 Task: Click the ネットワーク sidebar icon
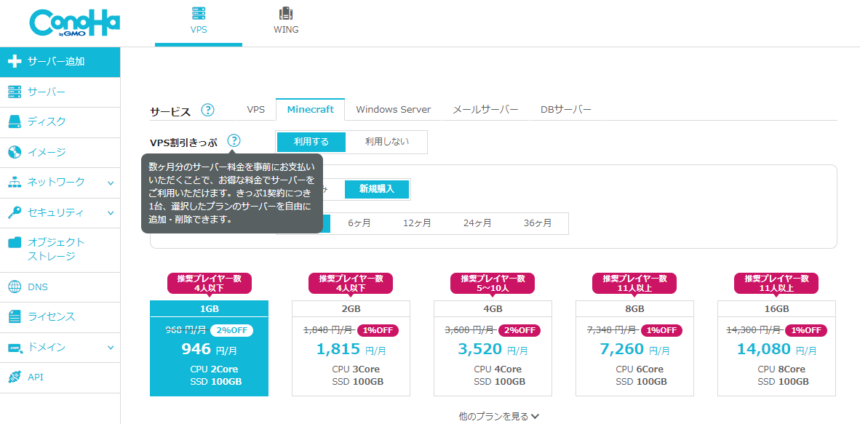click(15, 182)
